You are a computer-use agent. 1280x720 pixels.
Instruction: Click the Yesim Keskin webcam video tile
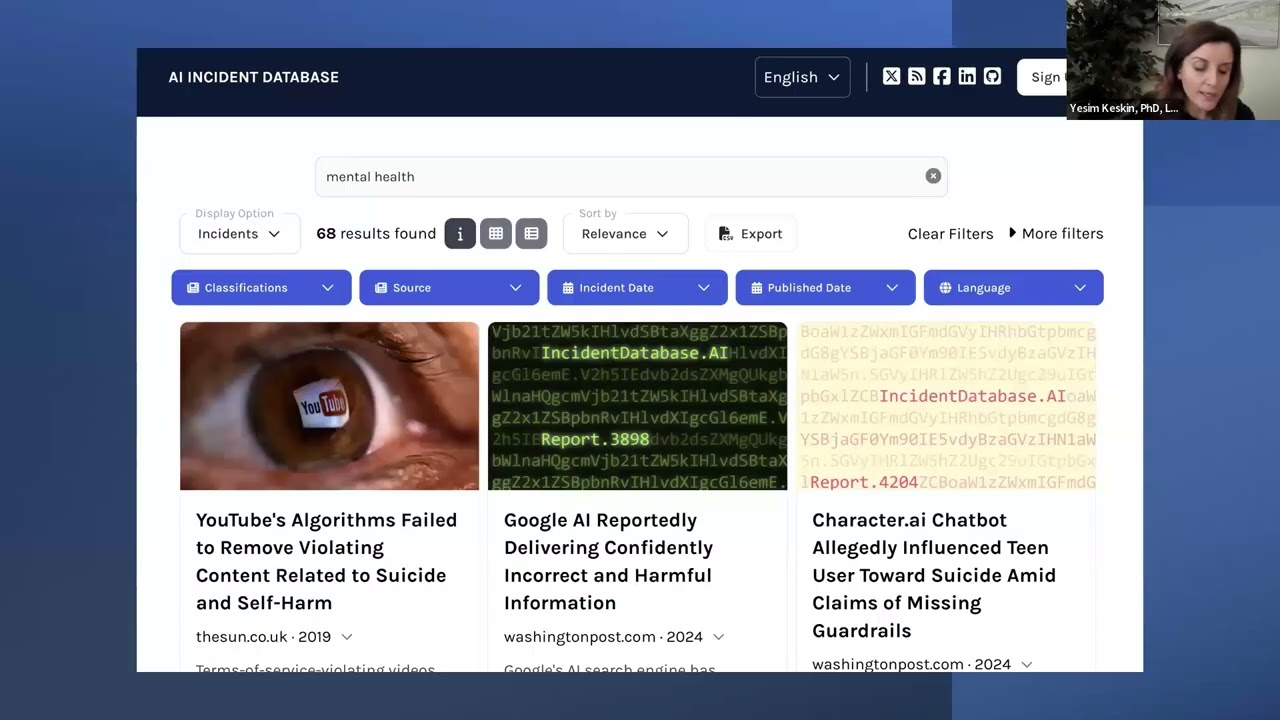(x=1173, y=60)
